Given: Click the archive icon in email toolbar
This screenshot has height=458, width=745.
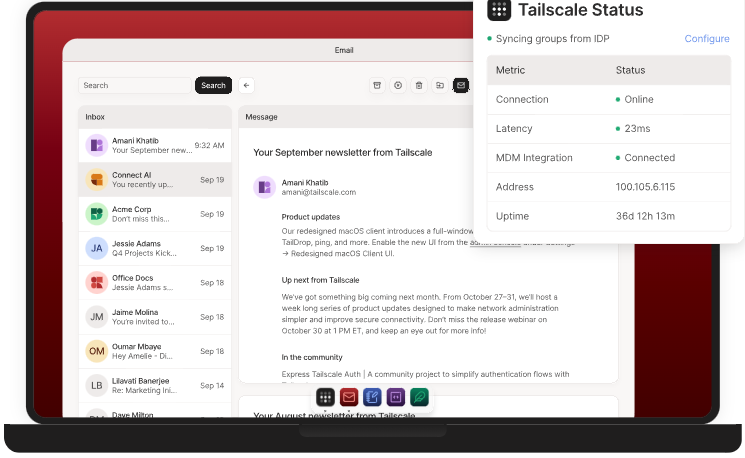Looking at the screenshot, I should pos(377,86).
